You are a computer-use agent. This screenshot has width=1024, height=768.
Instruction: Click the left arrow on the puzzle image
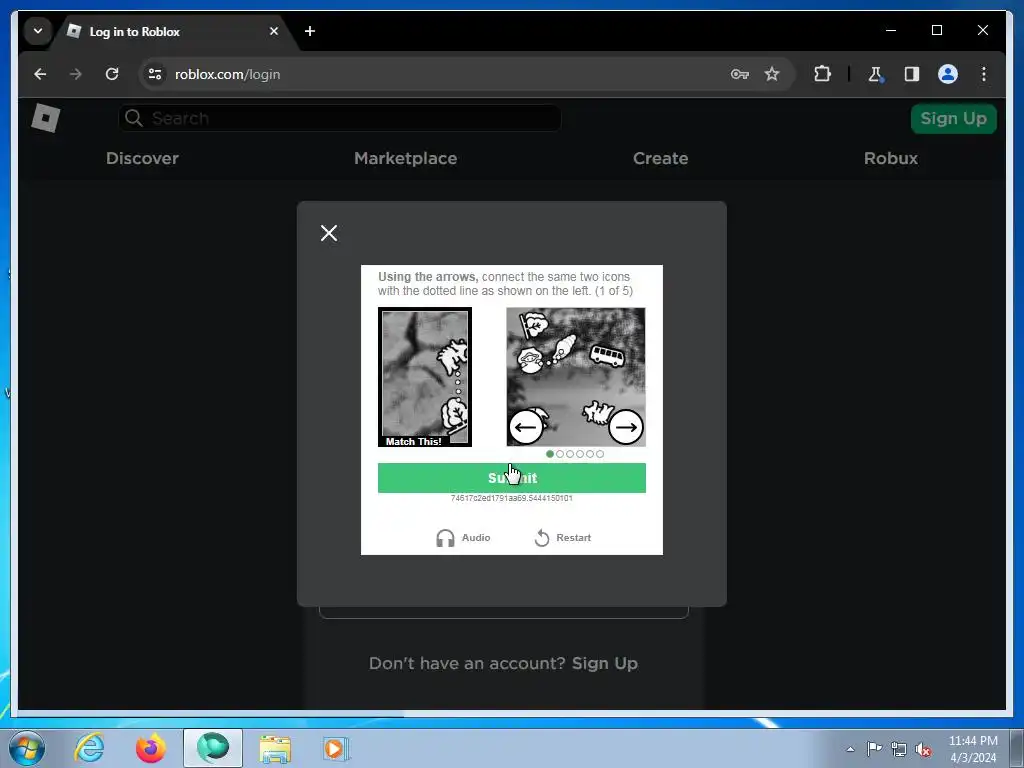[x=526, y=427]
